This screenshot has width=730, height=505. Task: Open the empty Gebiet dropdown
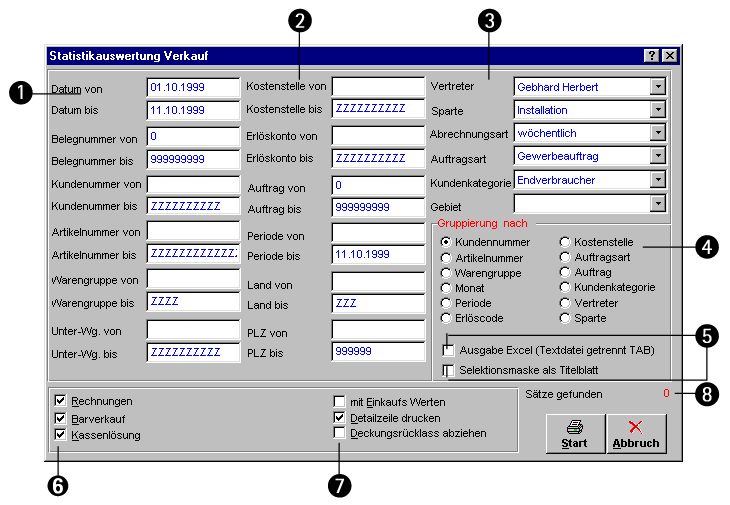point(657,203)
